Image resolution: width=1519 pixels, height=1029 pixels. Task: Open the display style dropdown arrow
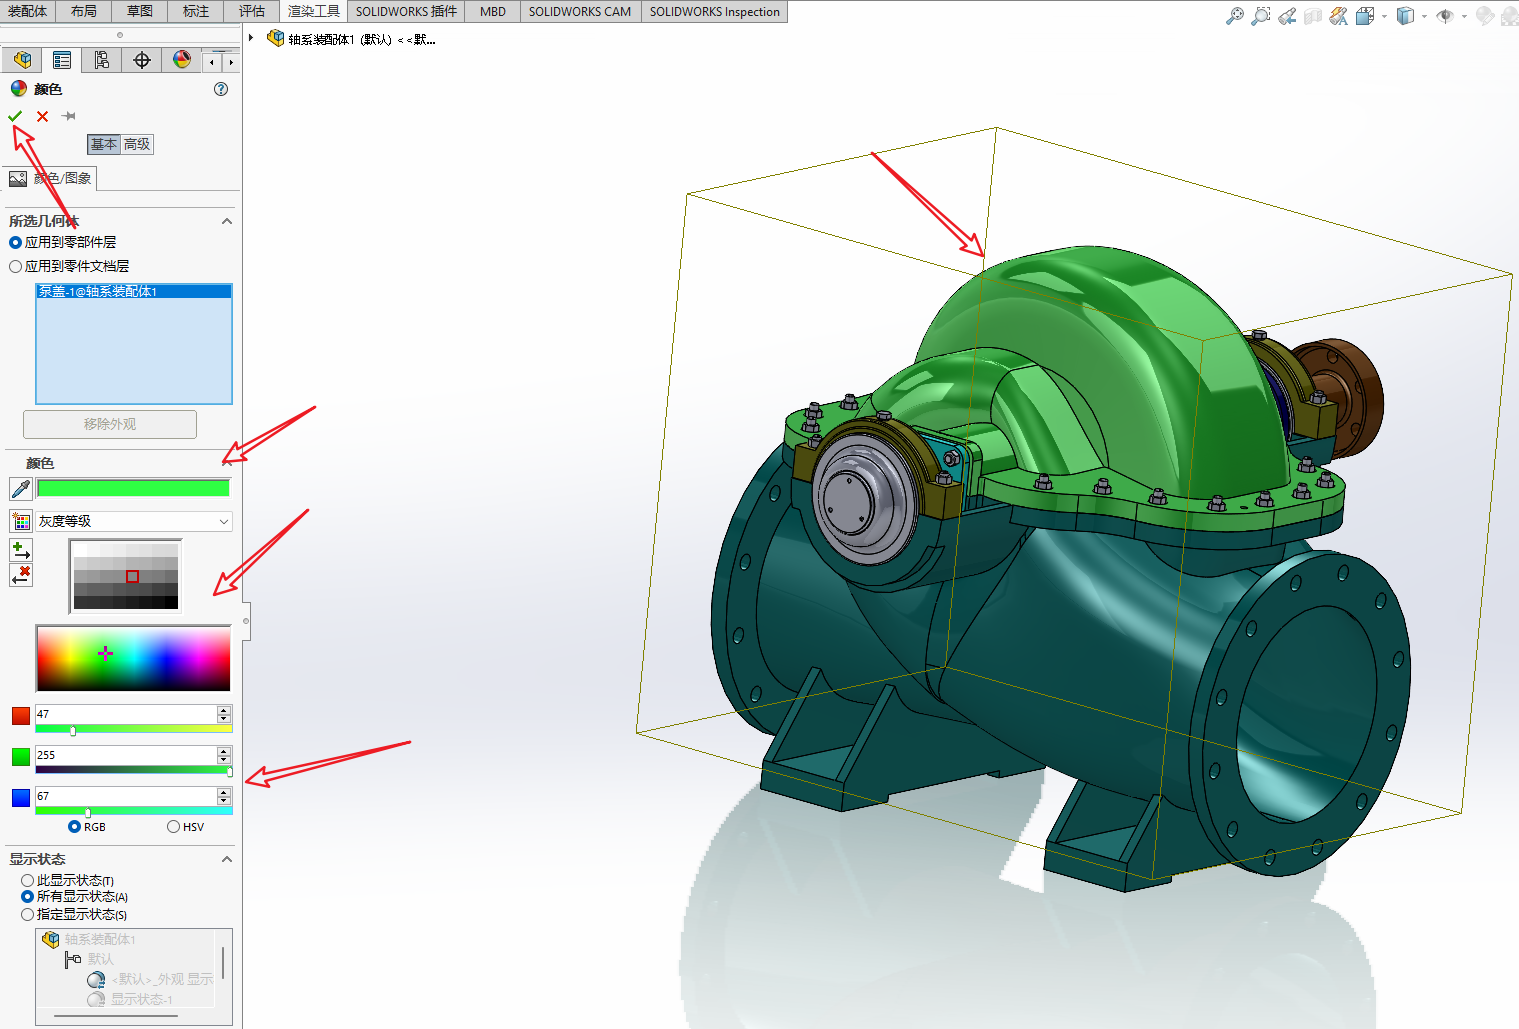[x=1425, y=15]
